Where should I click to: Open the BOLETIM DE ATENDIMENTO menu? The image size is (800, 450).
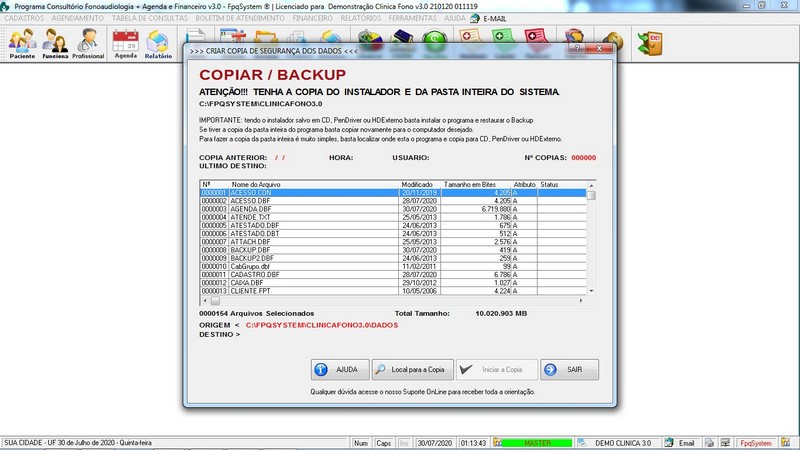(x=240, y=18)
